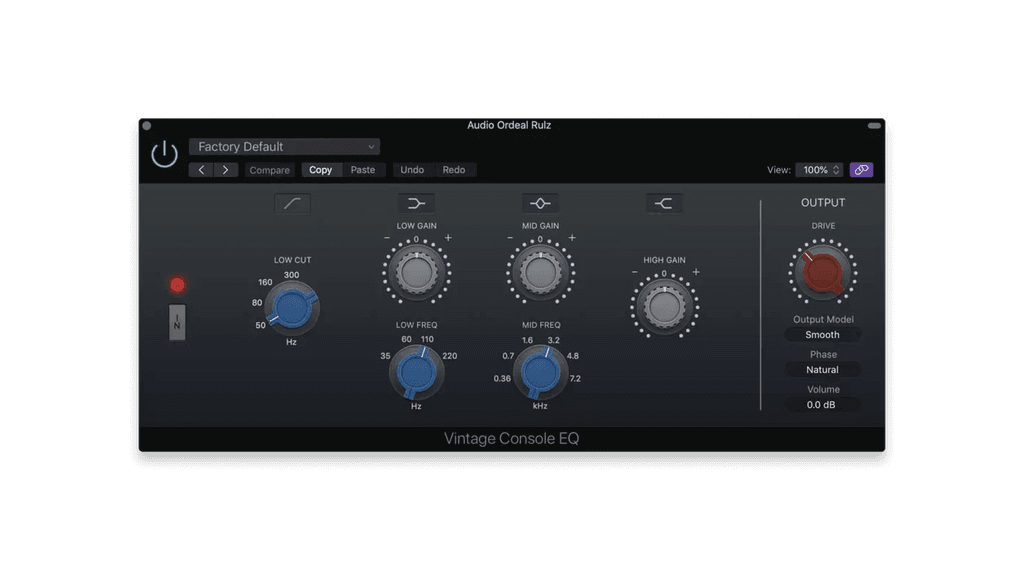
Task: Click the red status LED indicator
Action: [x=177, y=284]
